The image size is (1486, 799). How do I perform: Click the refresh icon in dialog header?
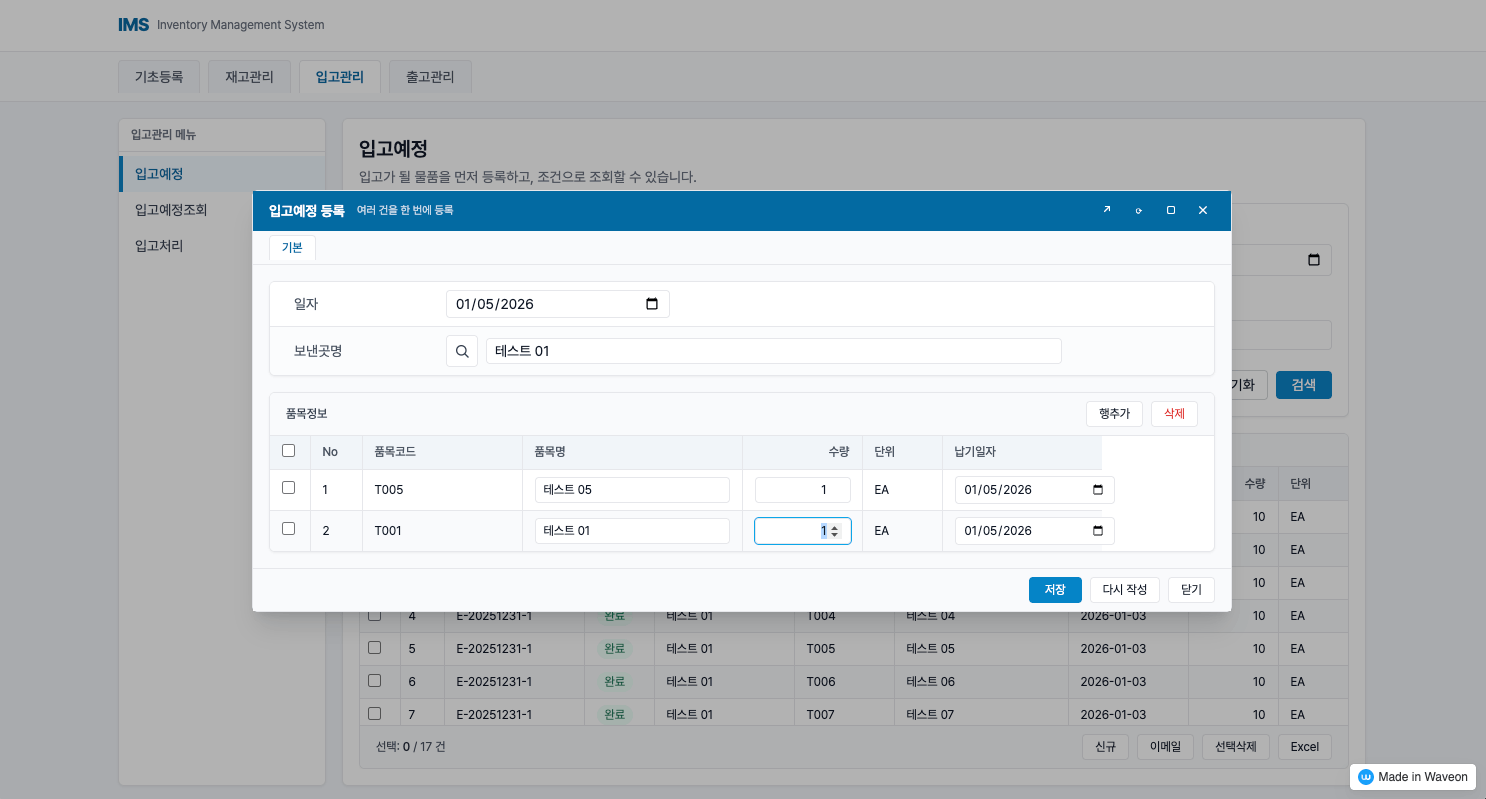click(x=1139, y=210)
